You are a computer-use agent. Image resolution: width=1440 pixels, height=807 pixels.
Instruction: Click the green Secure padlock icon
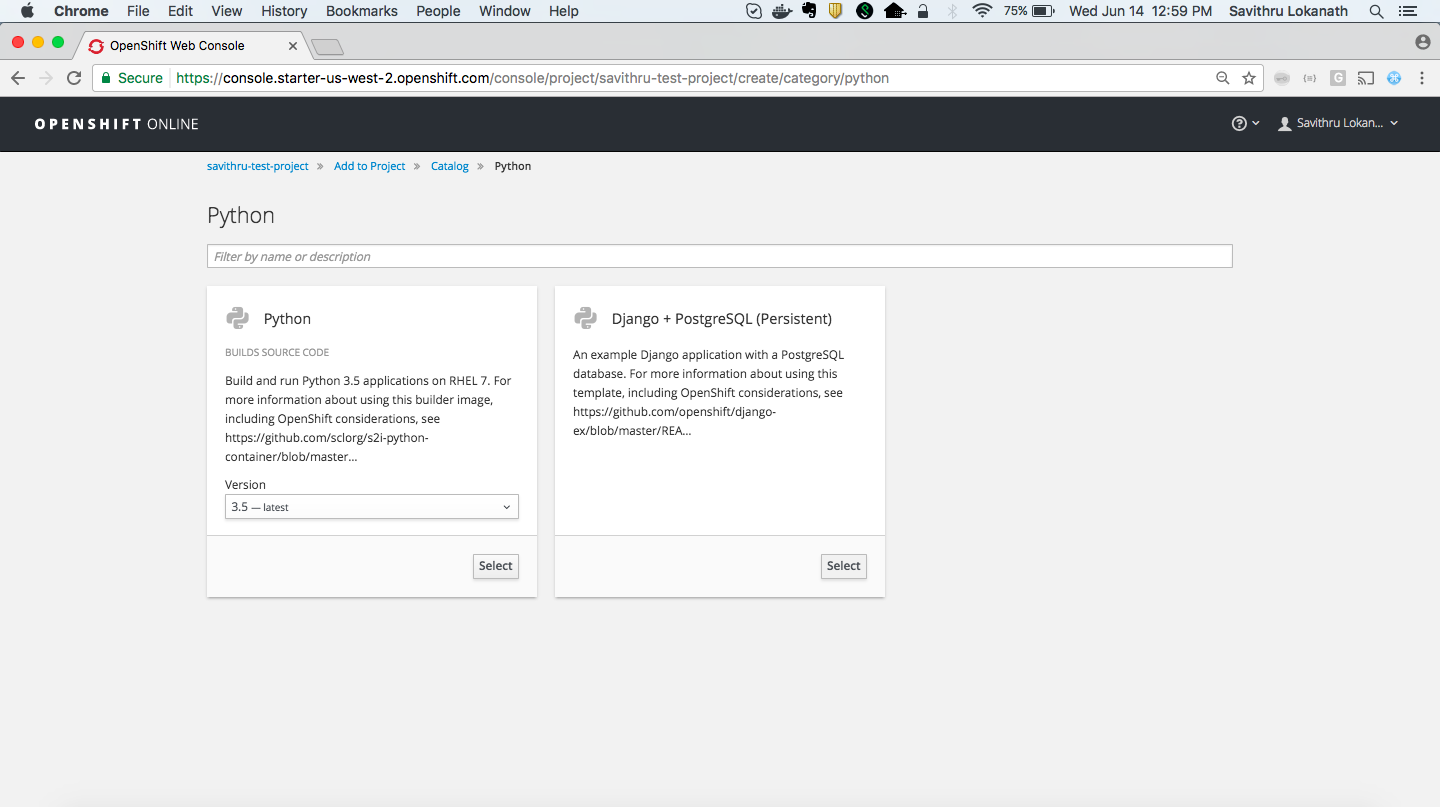pyautogui.click(x=106, y=78)
